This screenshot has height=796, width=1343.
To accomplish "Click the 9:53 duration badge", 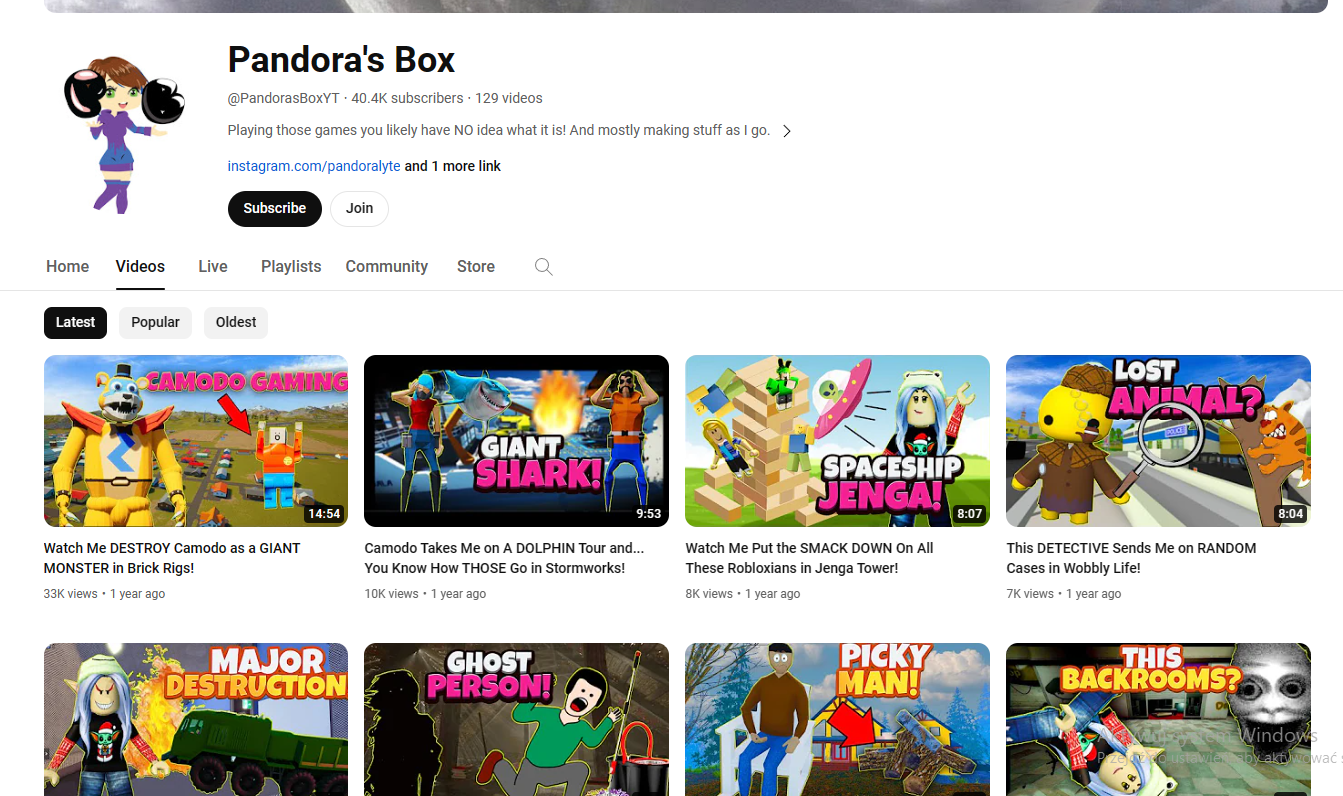I will (649, 514).
